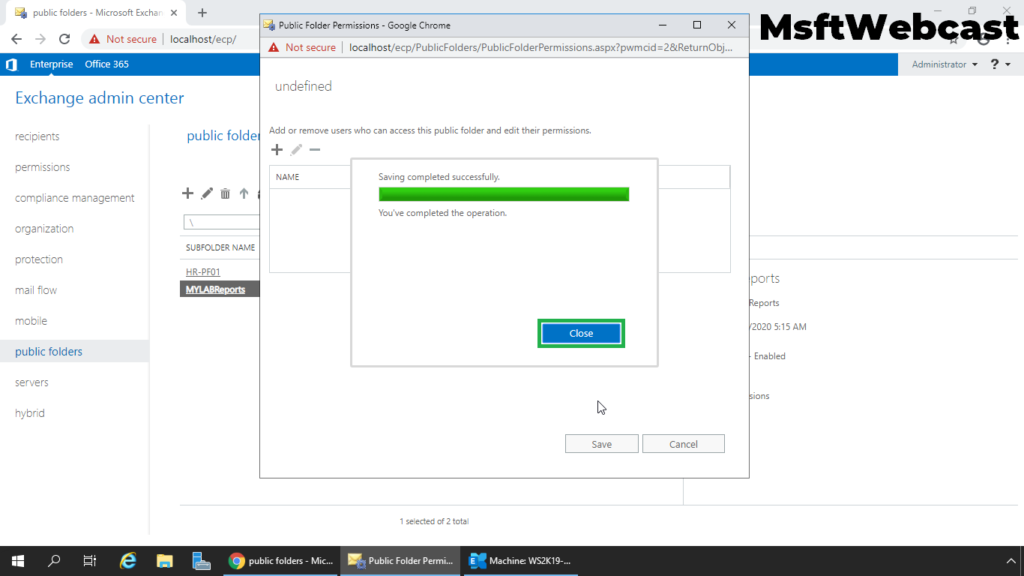Viewport: 1024px width, 576px height.
Task: Close the public folders browser tab
Action: coord(174,12)
